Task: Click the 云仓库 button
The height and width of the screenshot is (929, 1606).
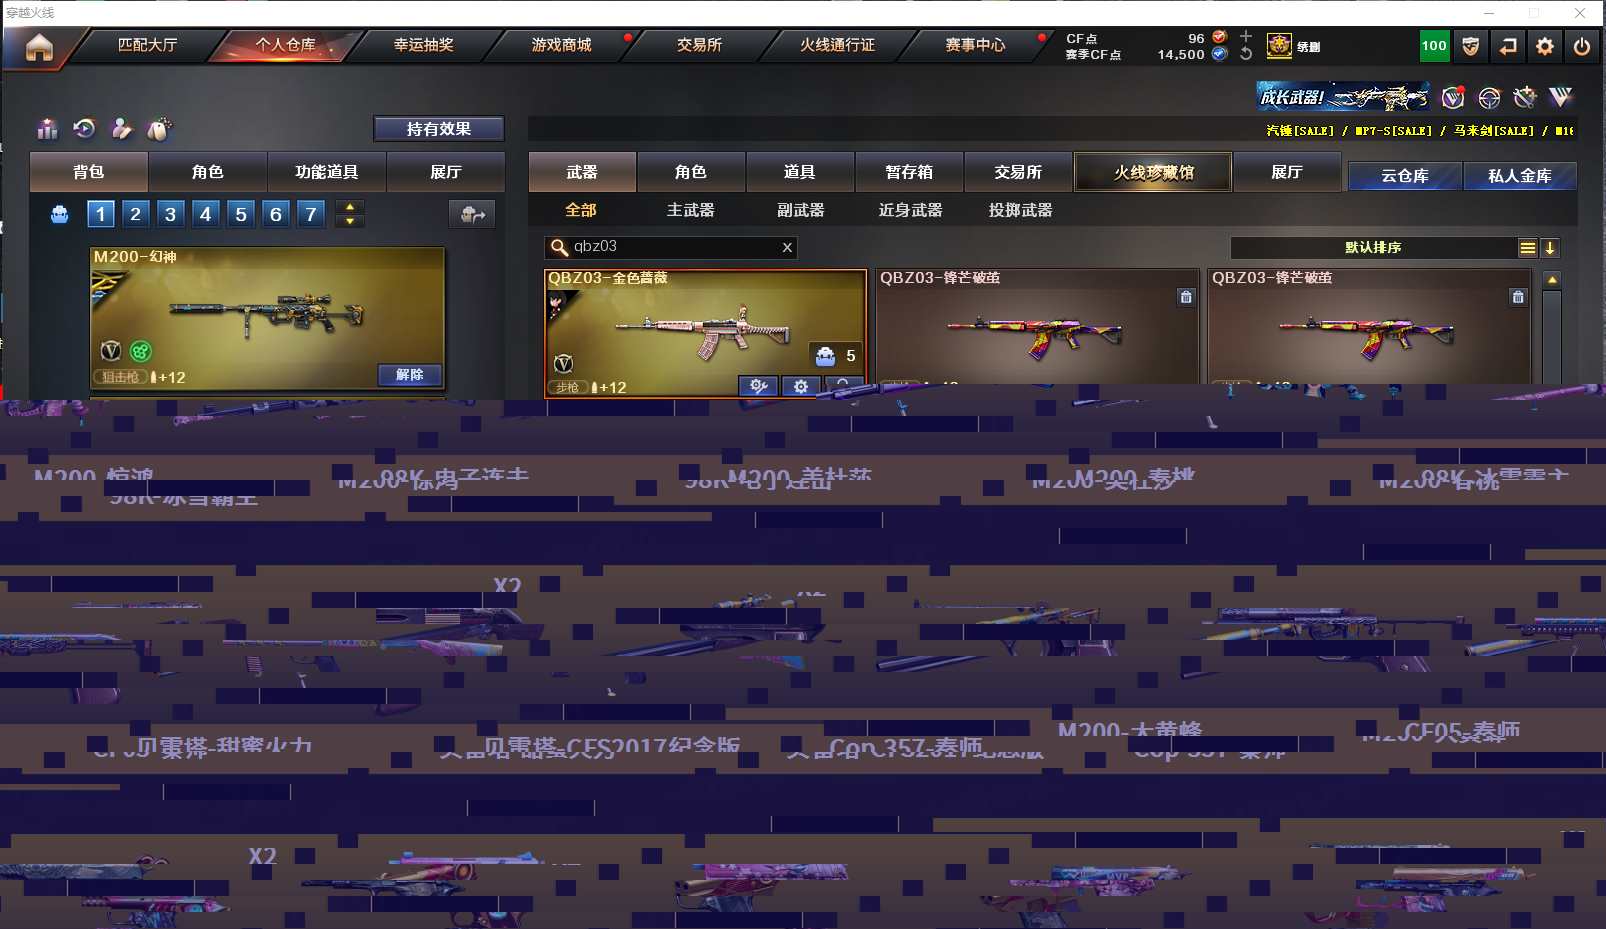Action: click(1405, 176)
